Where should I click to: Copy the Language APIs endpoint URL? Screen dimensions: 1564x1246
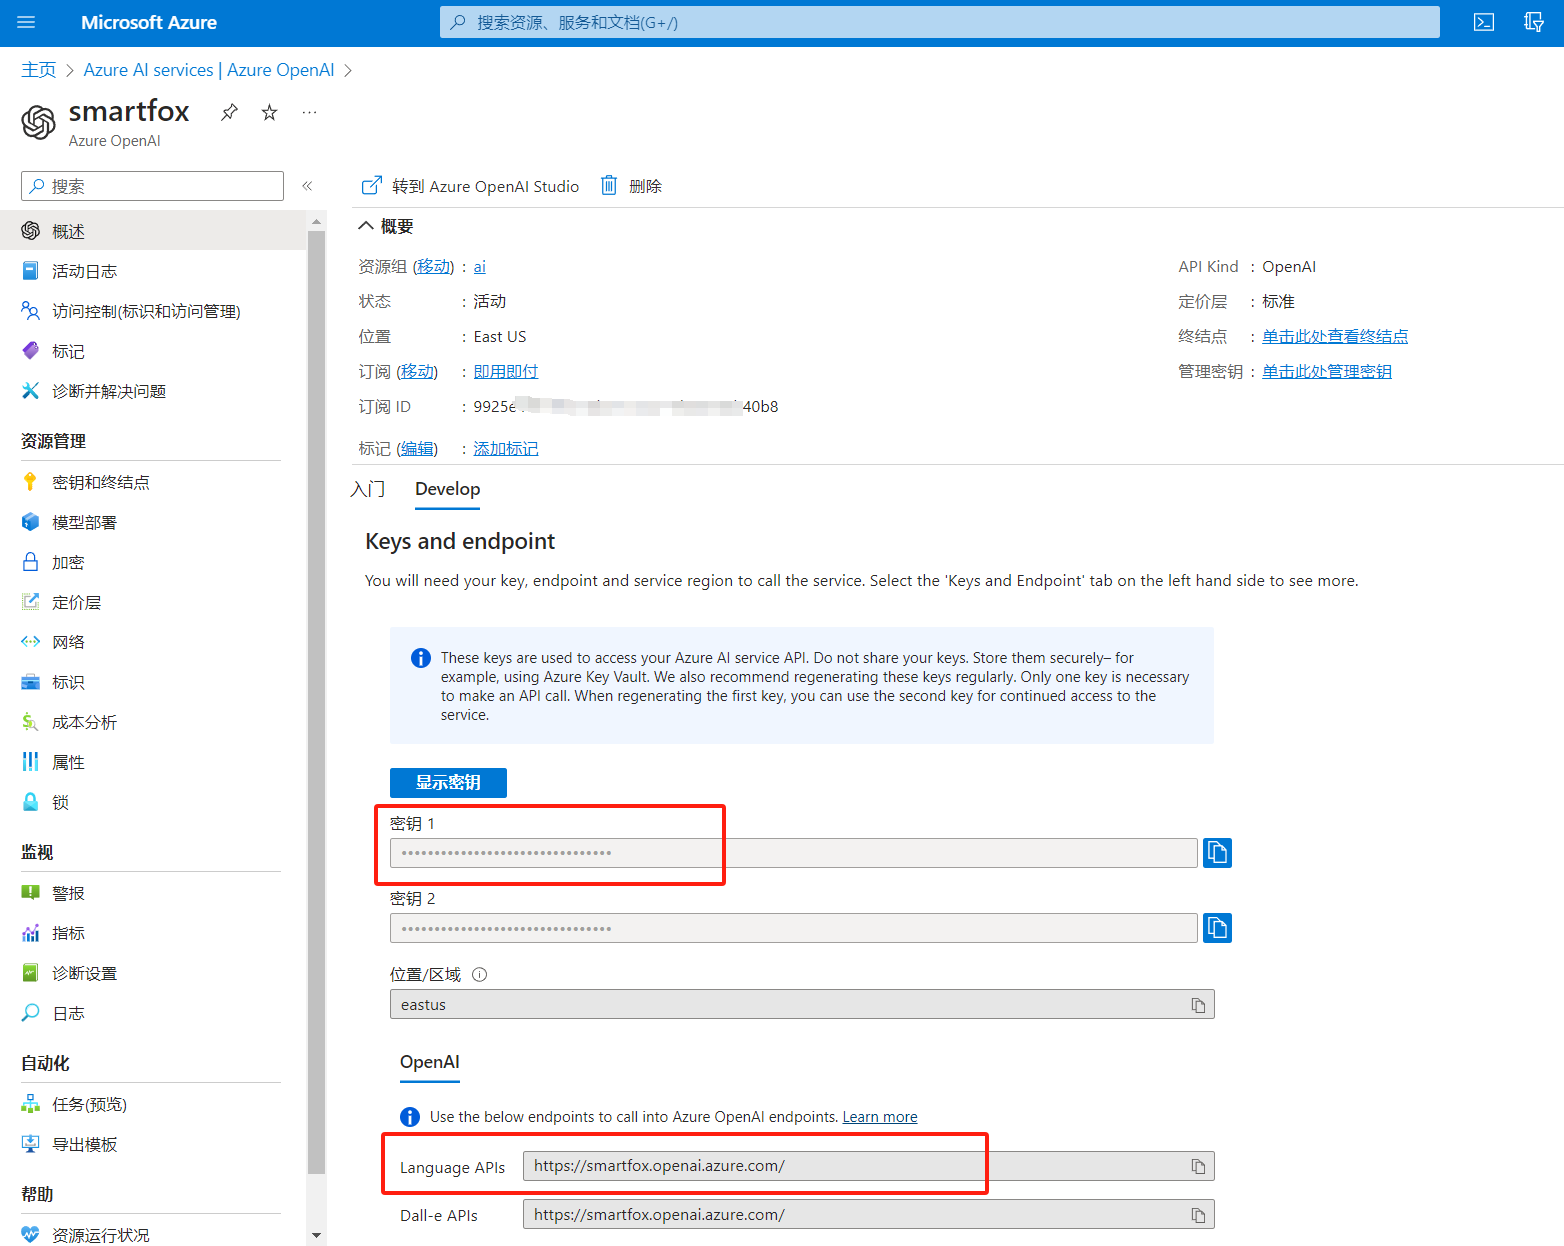click(x=1198, y=1166)
